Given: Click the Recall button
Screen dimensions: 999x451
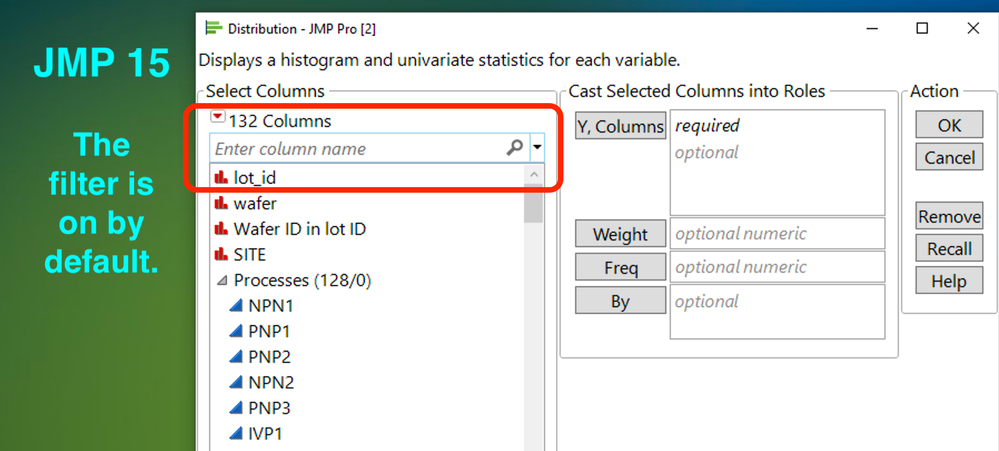Looking at the screenshot, I should [x=948, y=249].
